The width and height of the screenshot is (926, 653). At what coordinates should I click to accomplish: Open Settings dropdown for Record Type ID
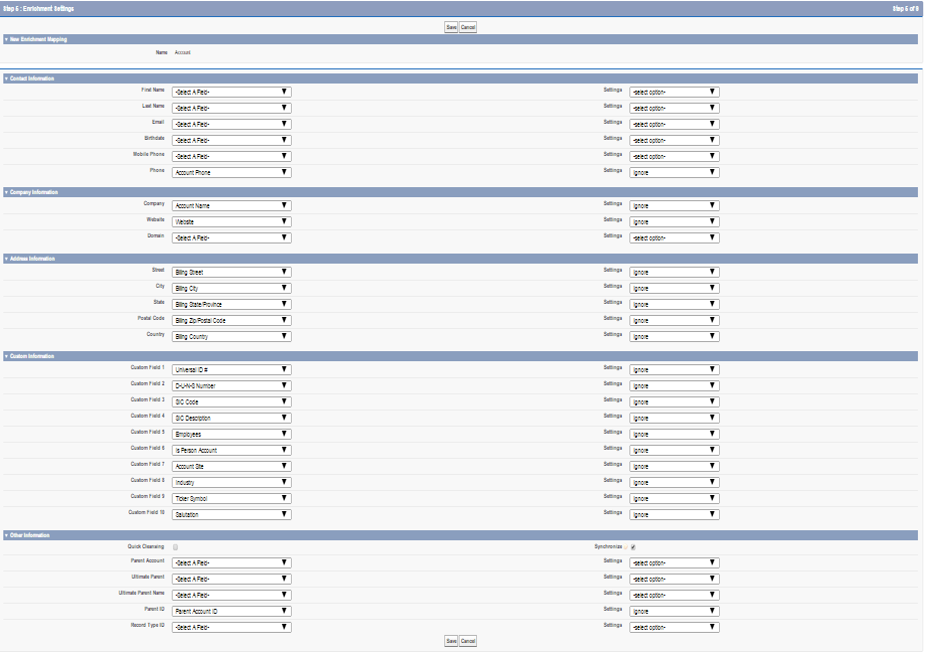(674, 627)
